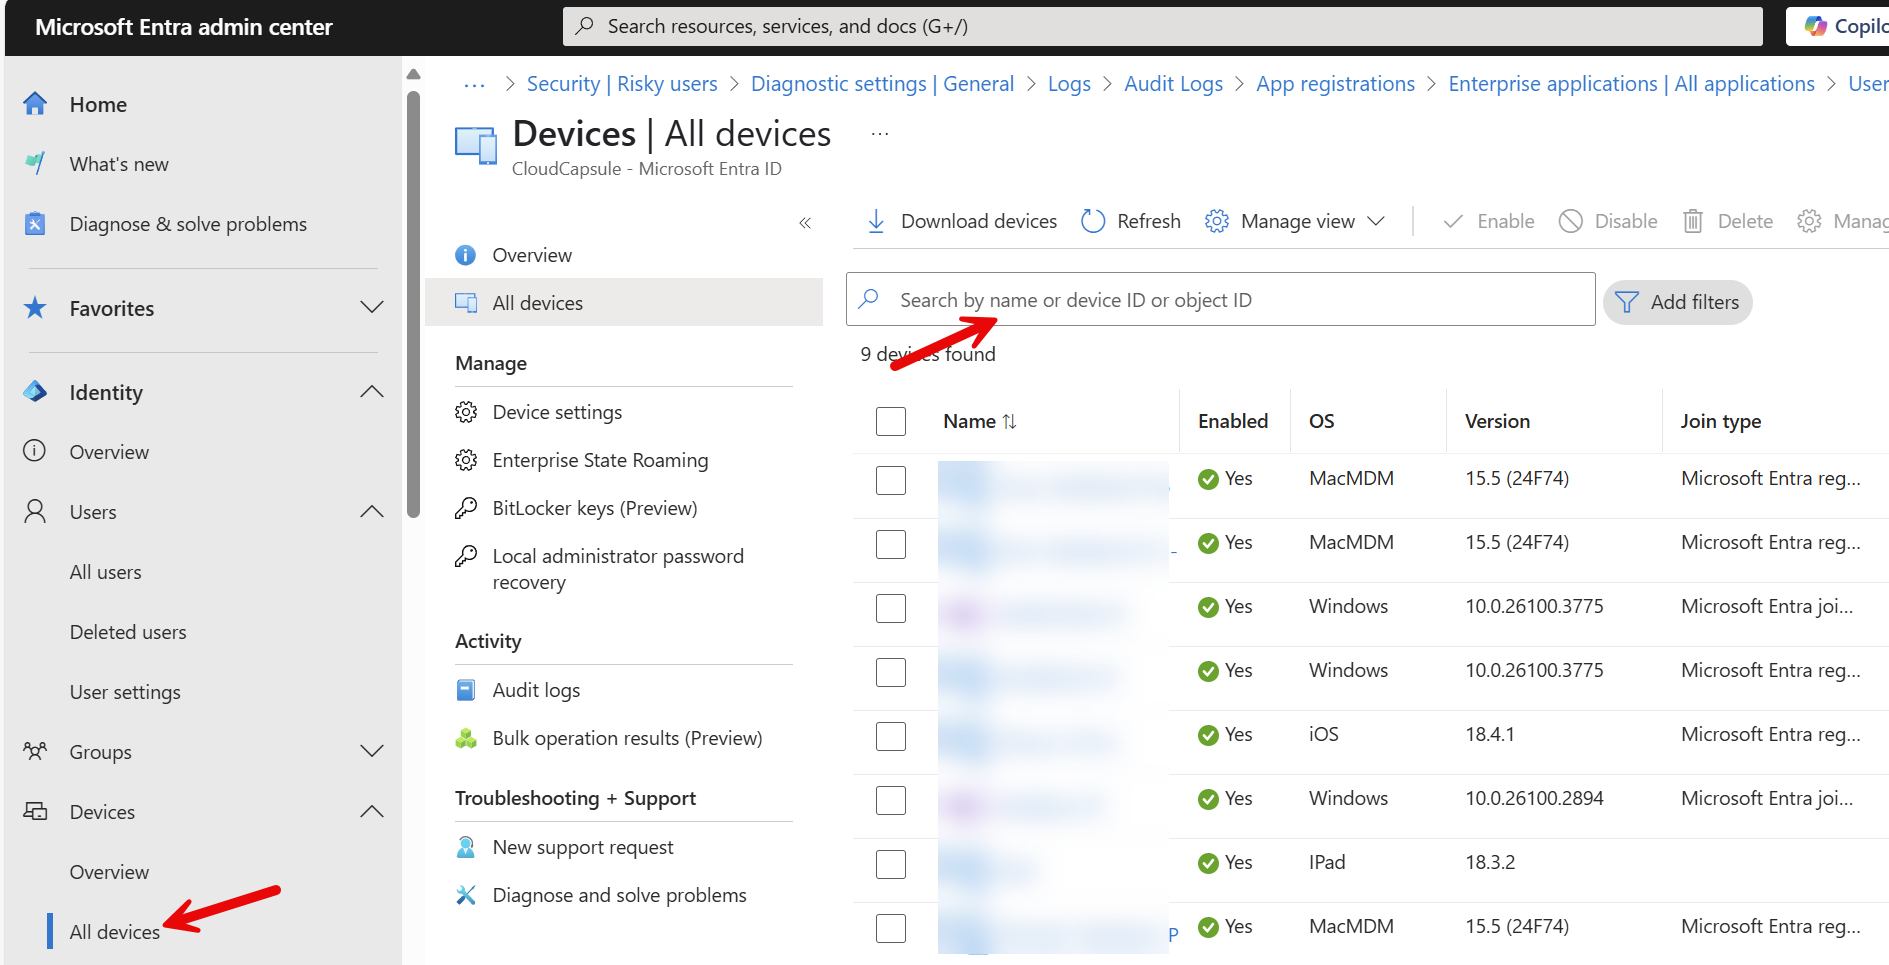Screen dimensions: 1889x965
Task: Select the second MacMDM 15.5 device checkbox
Action: 891,544
